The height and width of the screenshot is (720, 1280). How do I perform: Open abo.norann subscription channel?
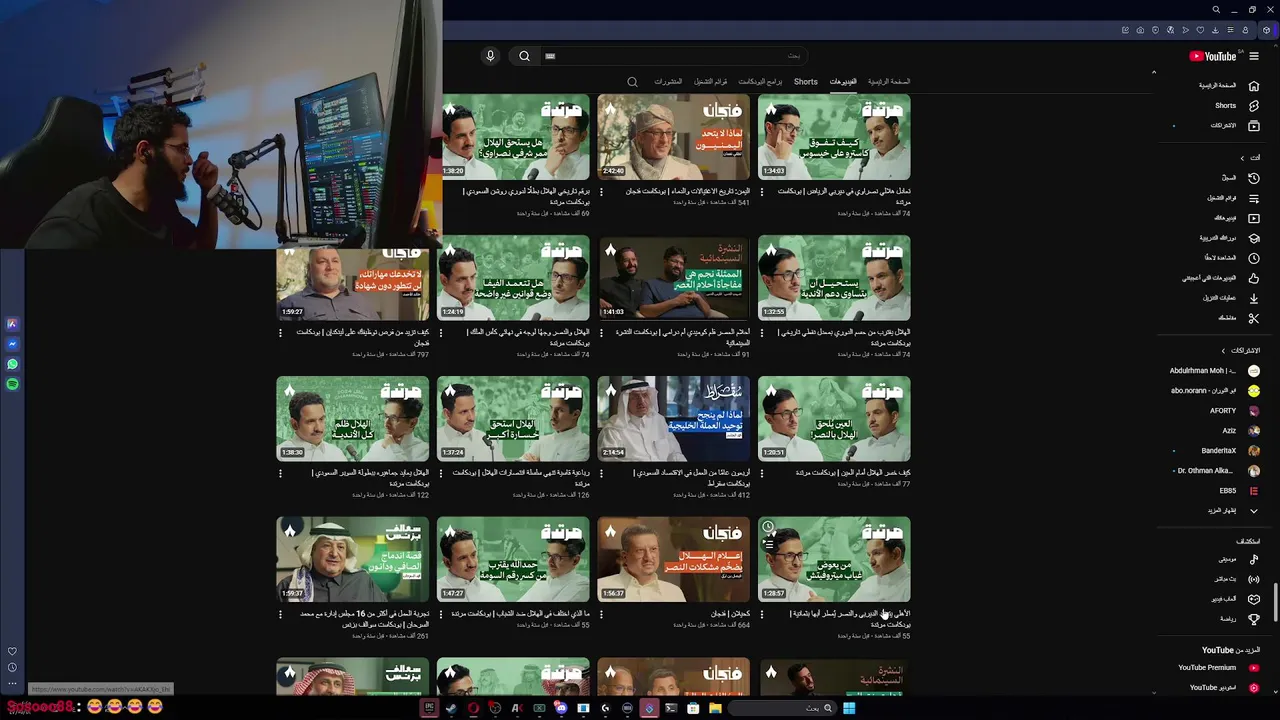point(1214,391)
